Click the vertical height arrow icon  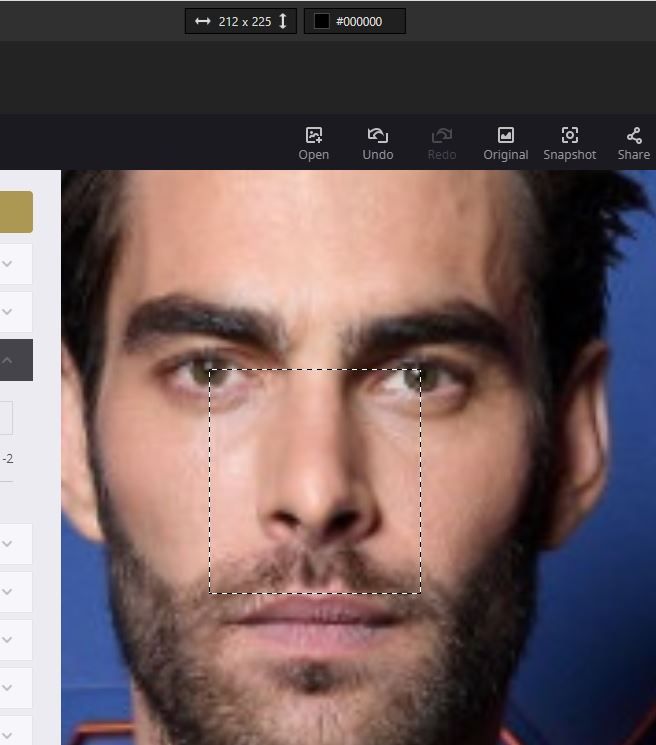283,21
